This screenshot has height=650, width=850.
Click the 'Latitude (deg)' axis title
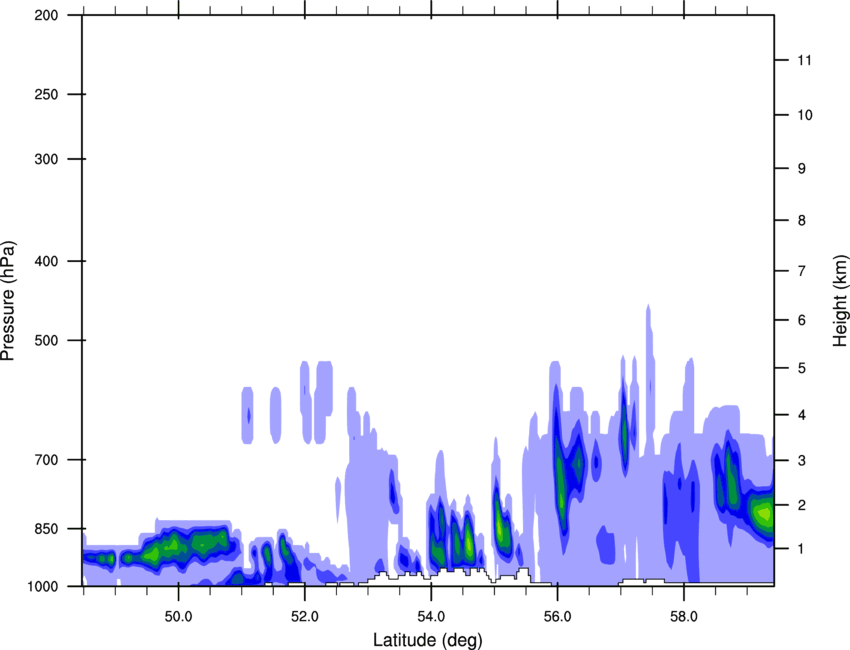coord(427,640)
